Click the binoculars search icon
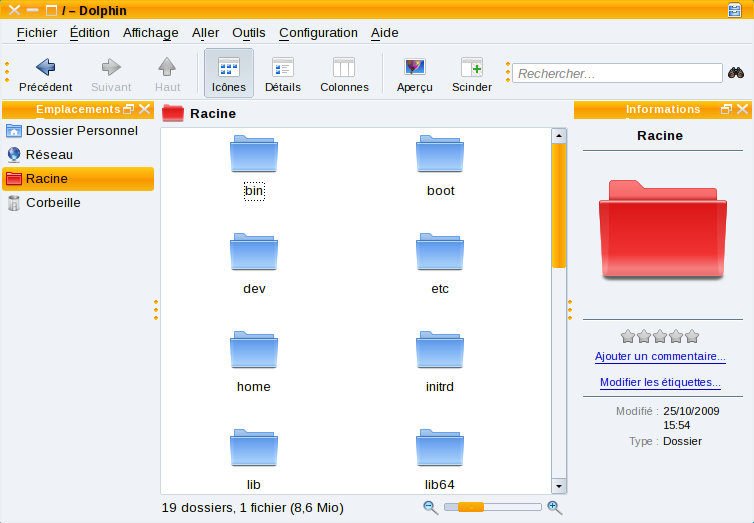This screenshot has height=523, width=754. (736, 73)
